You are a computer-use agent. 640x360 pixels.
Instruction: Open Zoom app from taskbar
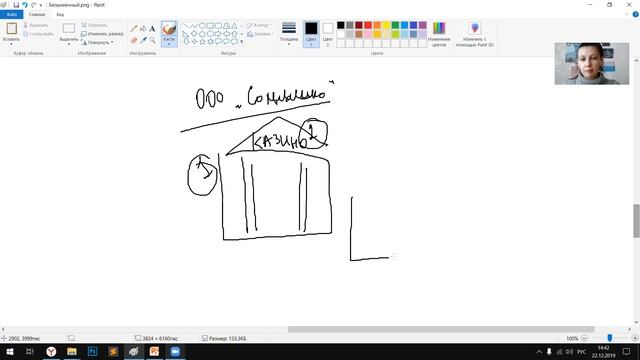(x=175, y=351)
